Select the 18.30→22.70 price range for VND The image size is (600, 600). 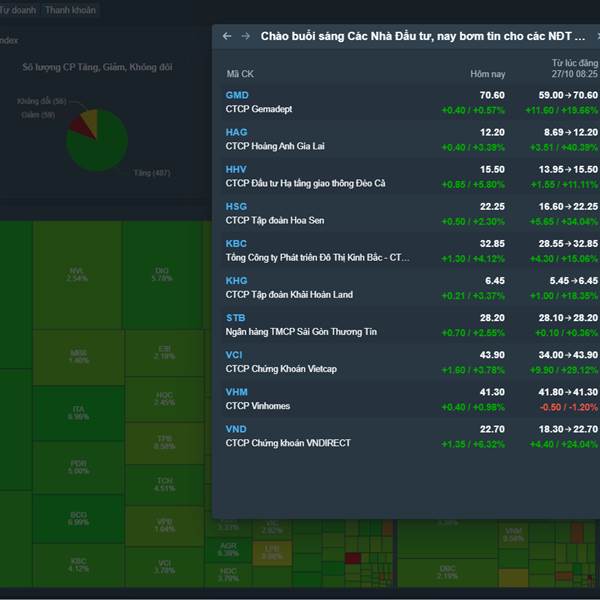coord(568,429)
